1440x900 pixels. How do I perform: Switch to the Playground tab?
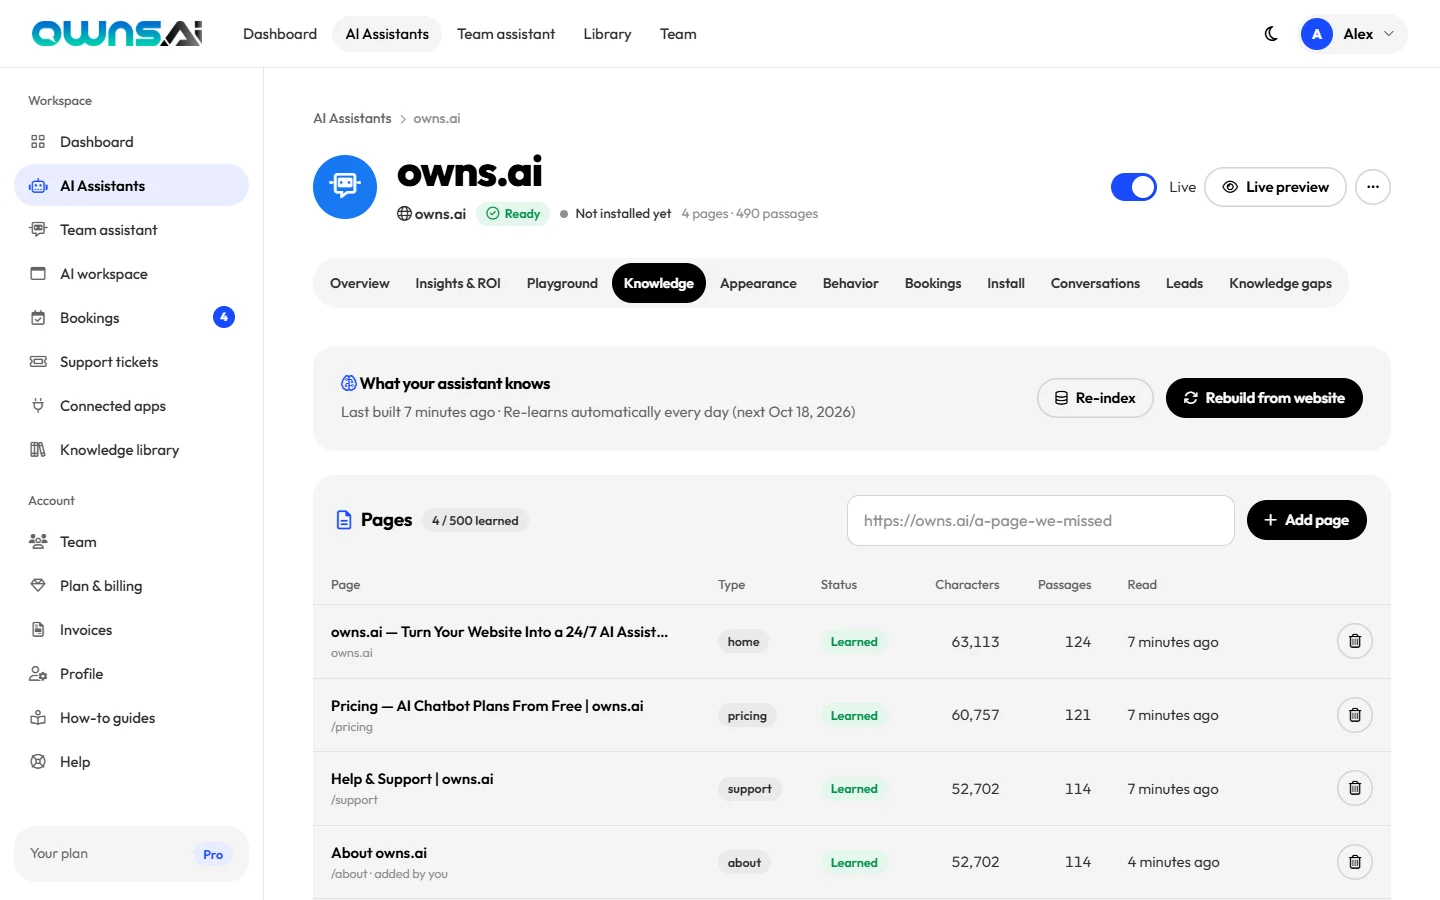562,283
